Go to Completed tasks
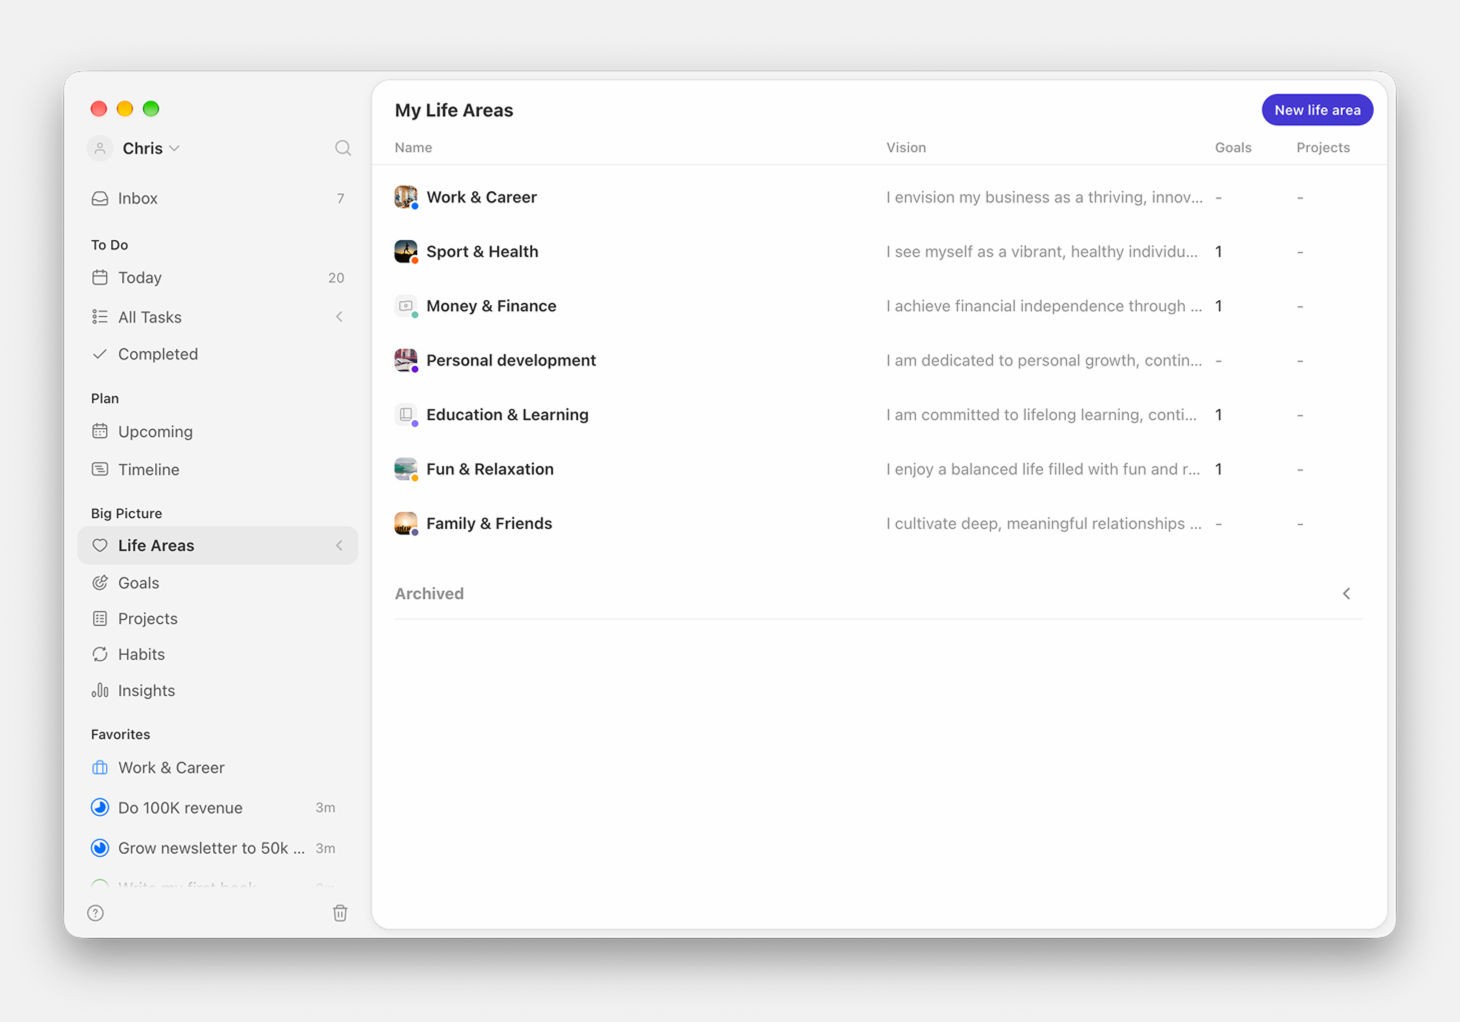Image resolution: width=1460 pixels, height=1022 pixels. [217, 354]
